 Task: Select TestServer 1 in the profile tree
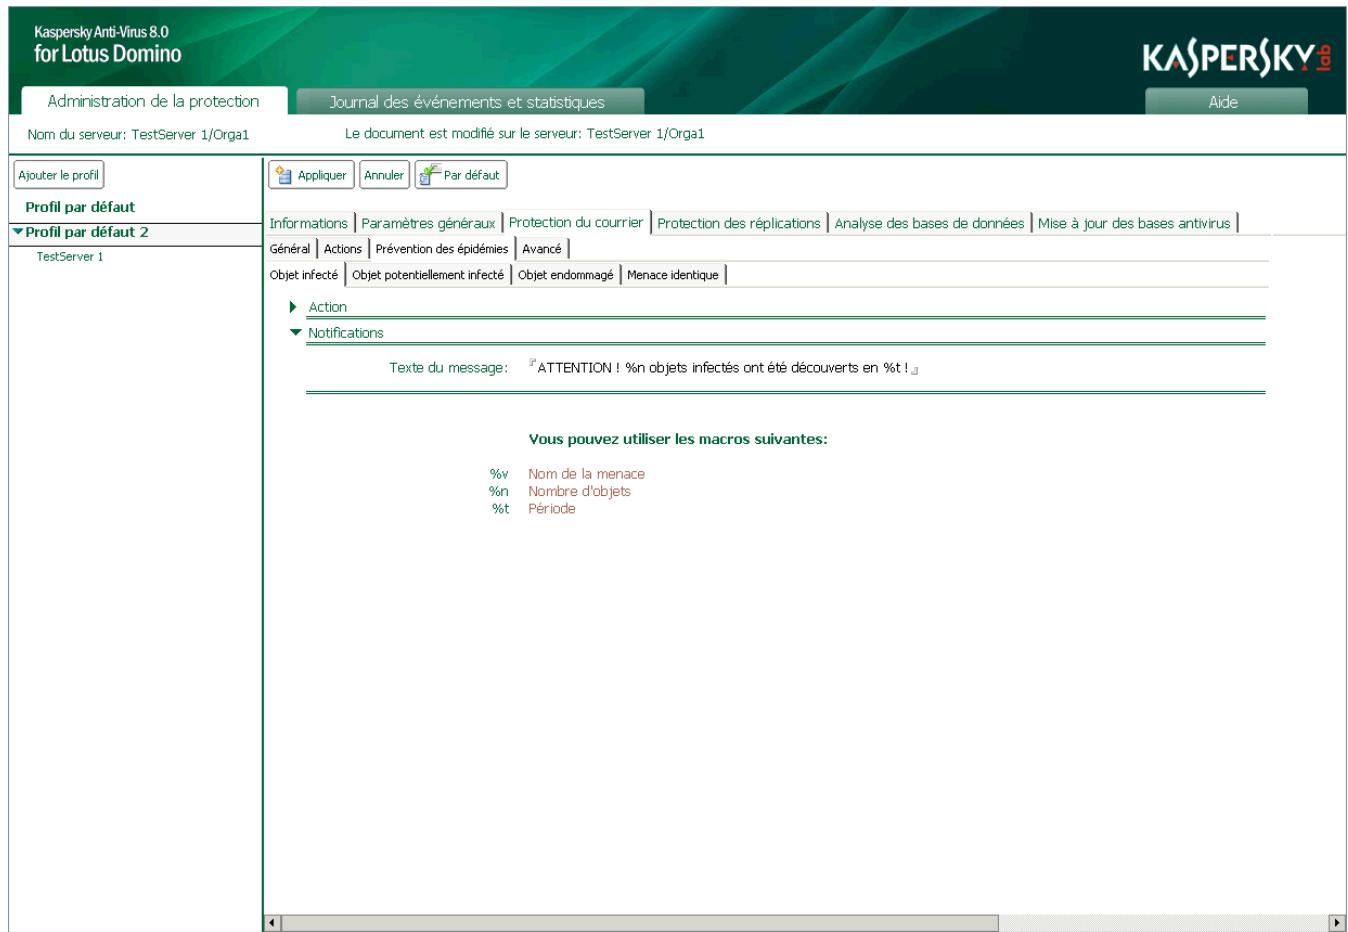tap(70, 257)
